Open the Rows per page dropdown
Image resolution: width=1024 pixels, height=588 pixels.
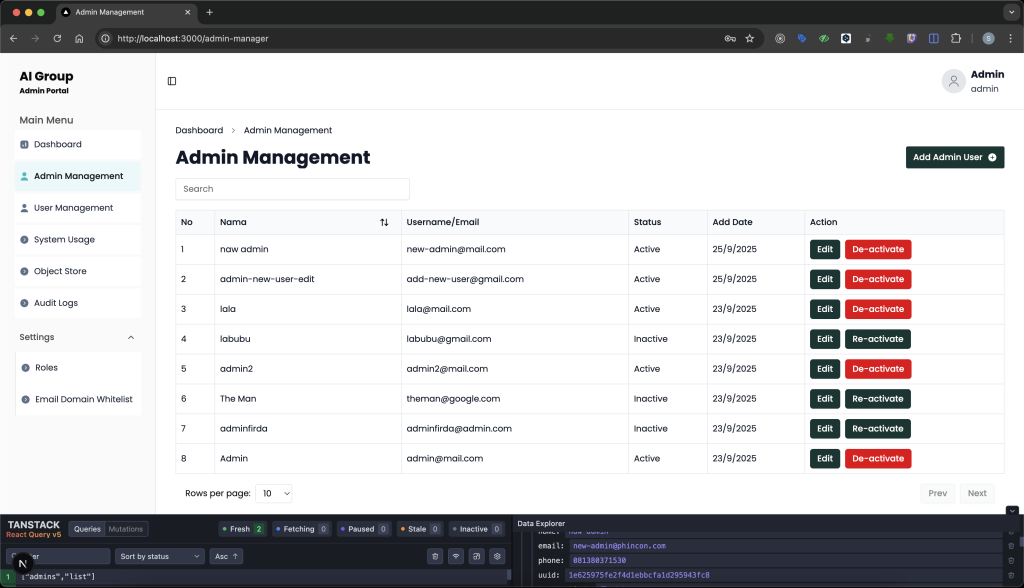(x=274, y=493)
